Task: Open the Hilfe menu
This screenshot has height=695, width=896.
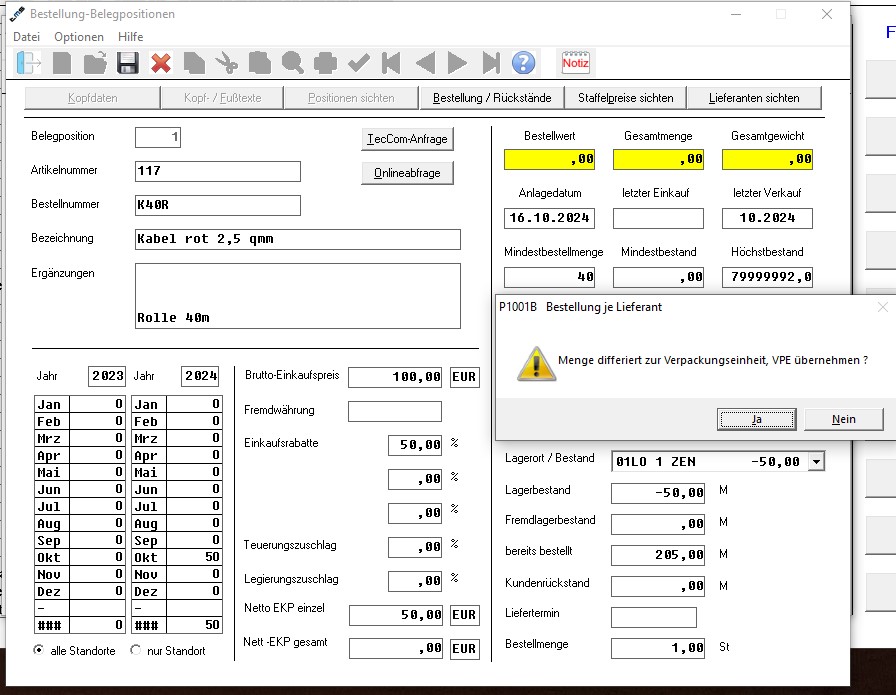Action: [130, 37]
